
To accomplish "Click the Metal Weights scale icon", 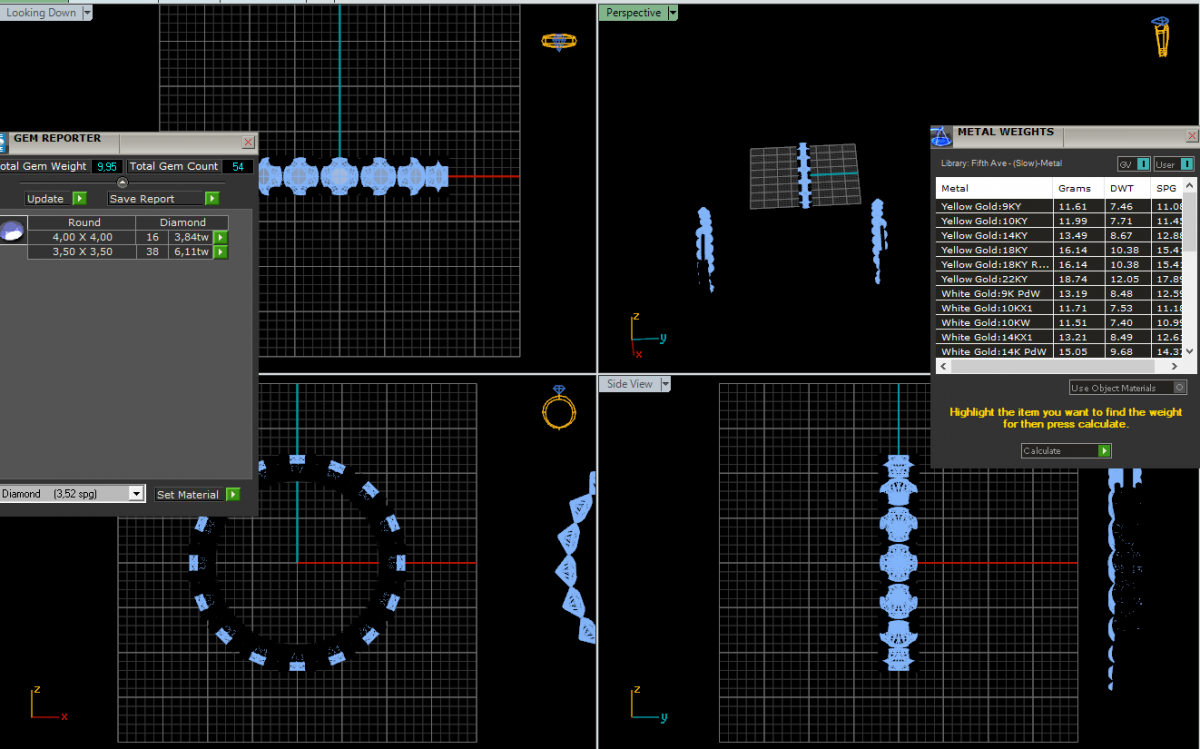I will point(940,136).
